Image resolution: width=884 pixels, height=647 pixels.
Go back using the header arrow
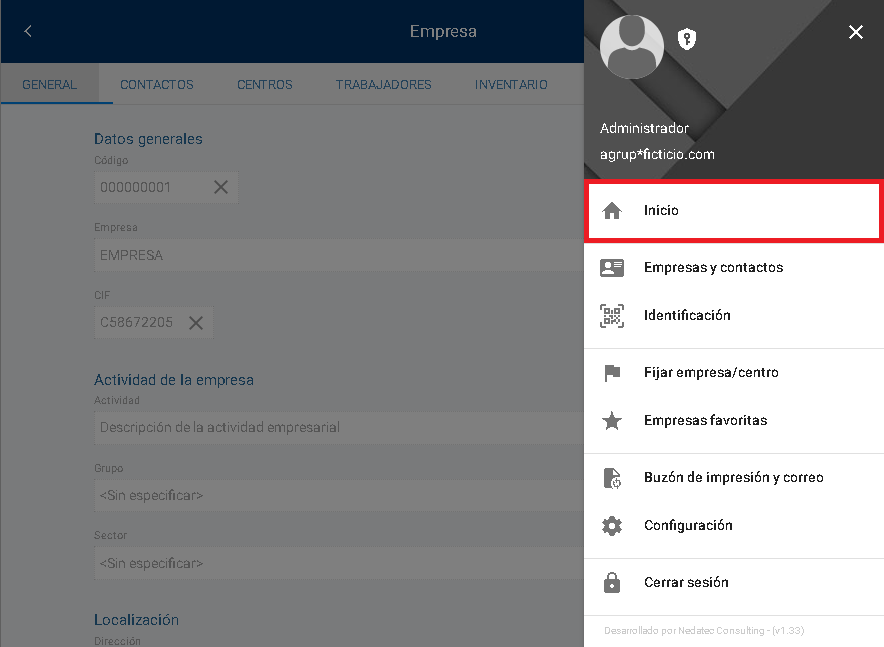click(28, 32)
